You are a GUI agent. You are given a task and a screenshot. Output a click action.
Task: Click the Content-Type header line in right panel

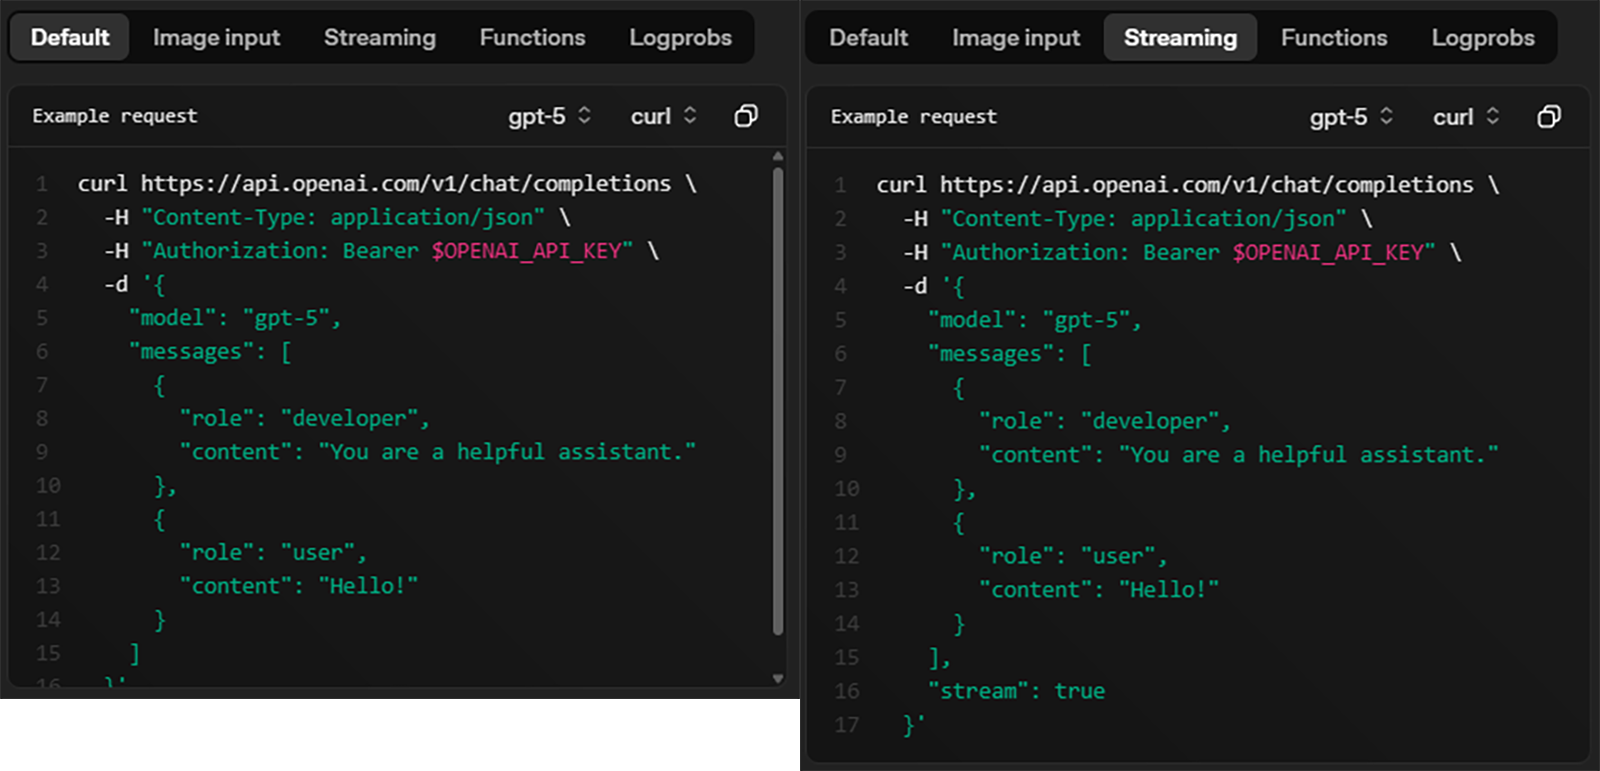(1137, 219)
